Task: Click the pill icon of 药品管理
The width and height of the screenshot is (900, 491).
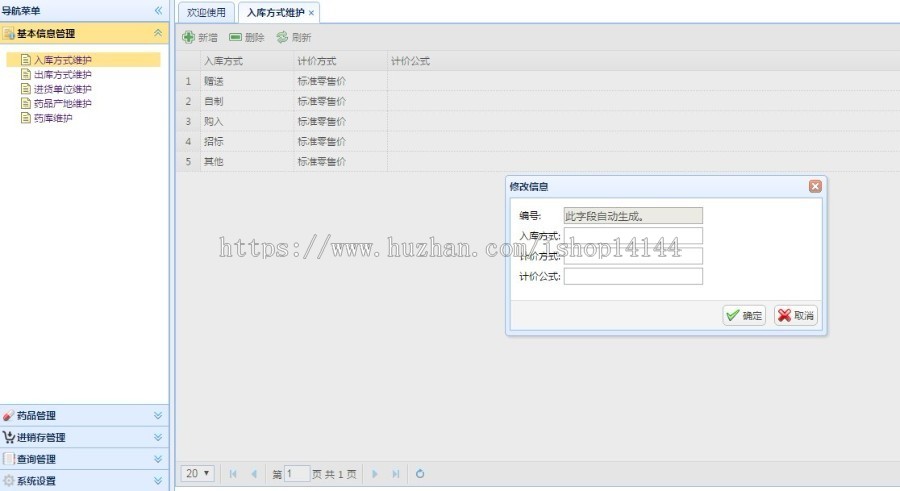Action: [x=8, y=415]
